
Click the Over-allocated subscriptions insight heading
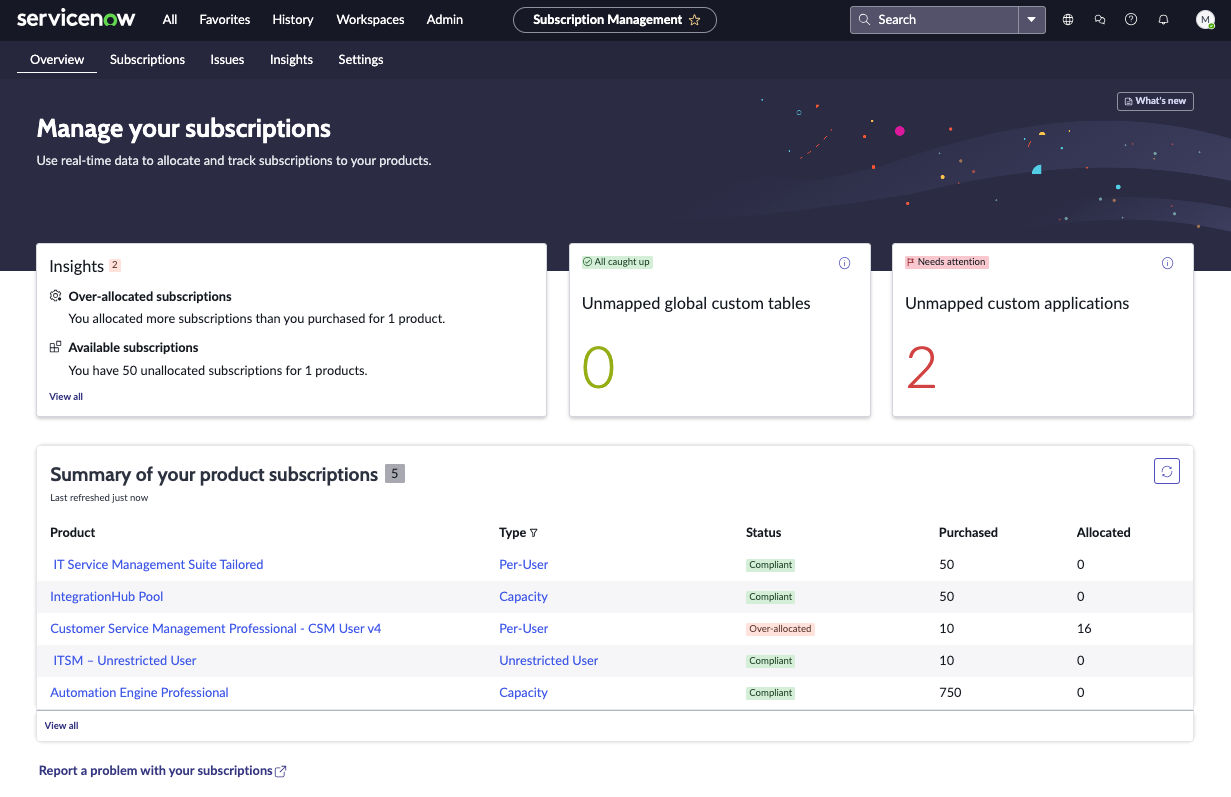(x=150, y=297)
